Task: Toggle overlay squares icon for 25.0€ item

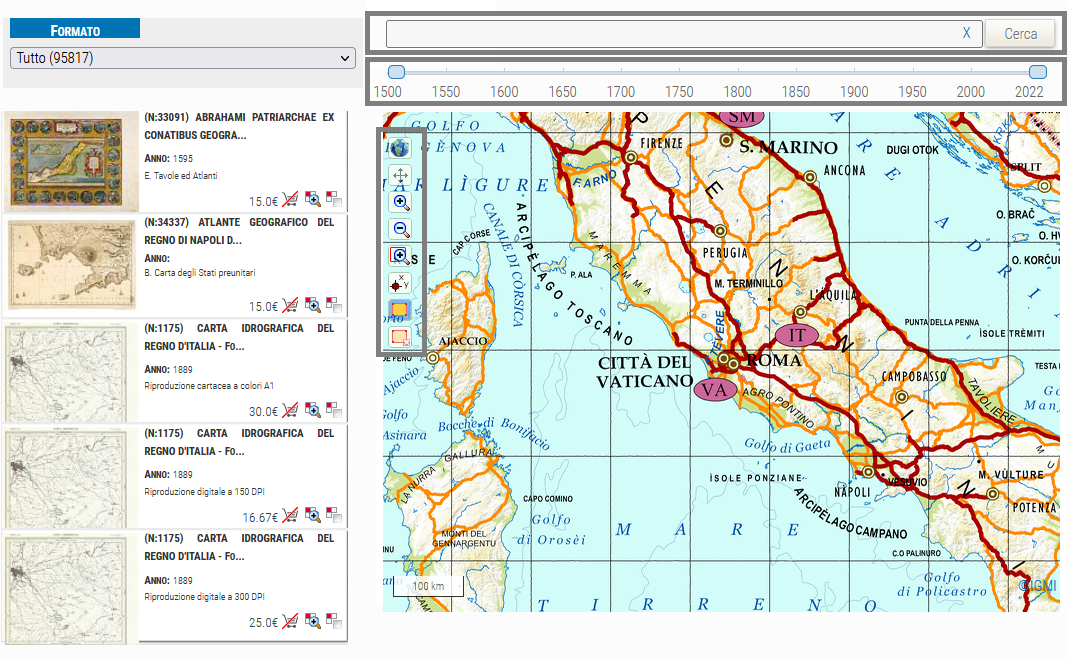Action: click(x=333, y=621)
